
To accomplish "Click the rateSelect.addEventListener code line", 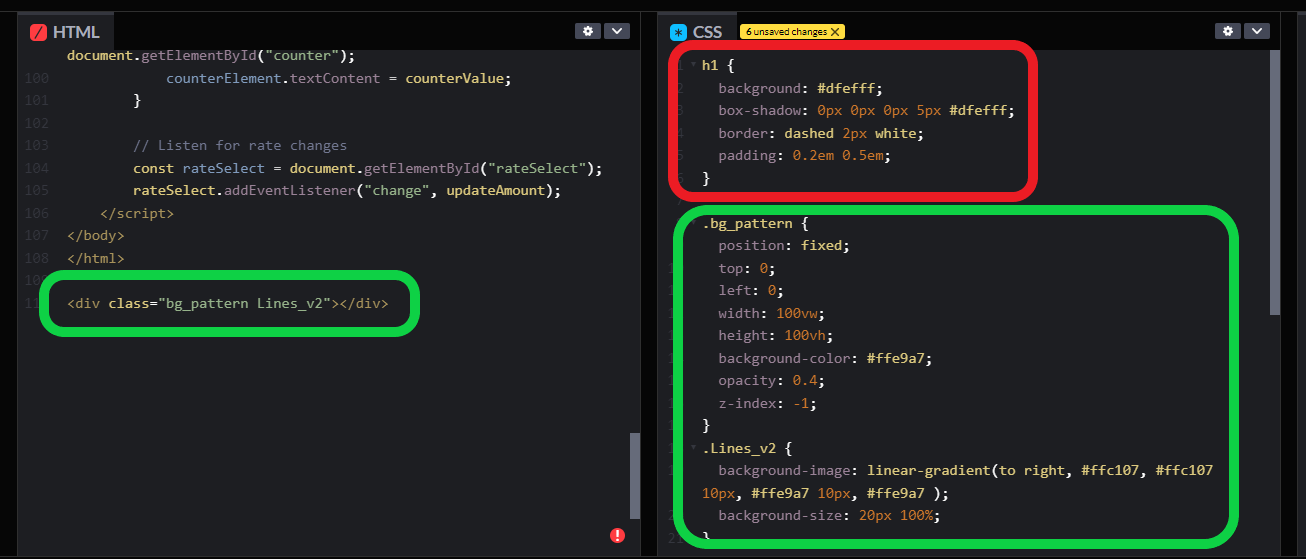I will point(347,190).
